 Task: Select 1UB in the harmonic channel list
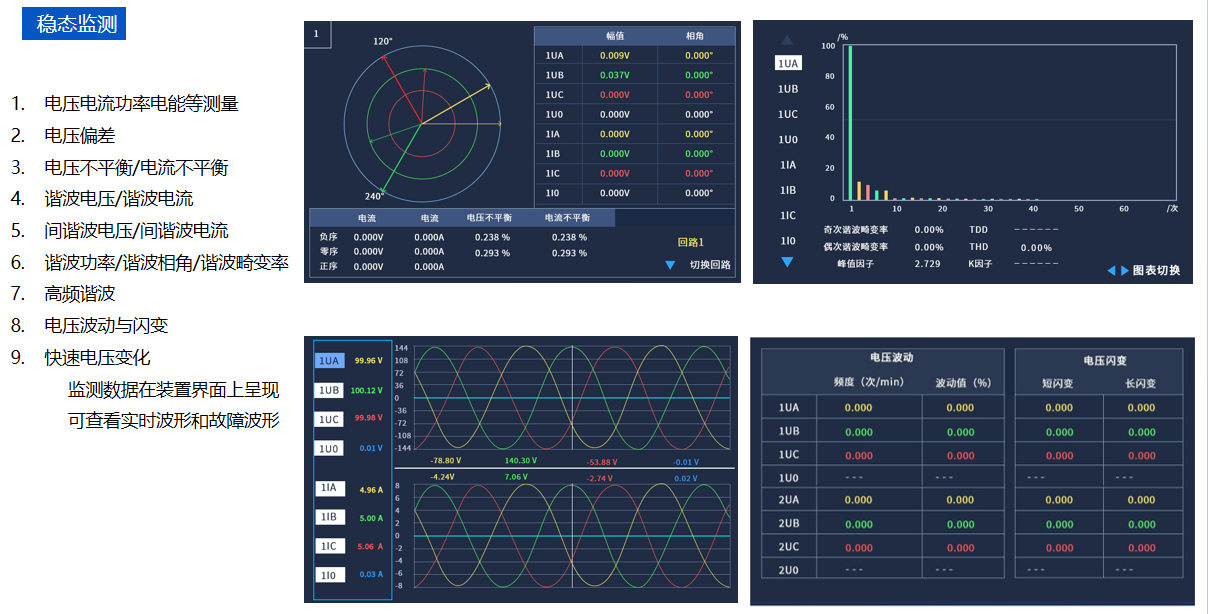[x=788, y=89]
